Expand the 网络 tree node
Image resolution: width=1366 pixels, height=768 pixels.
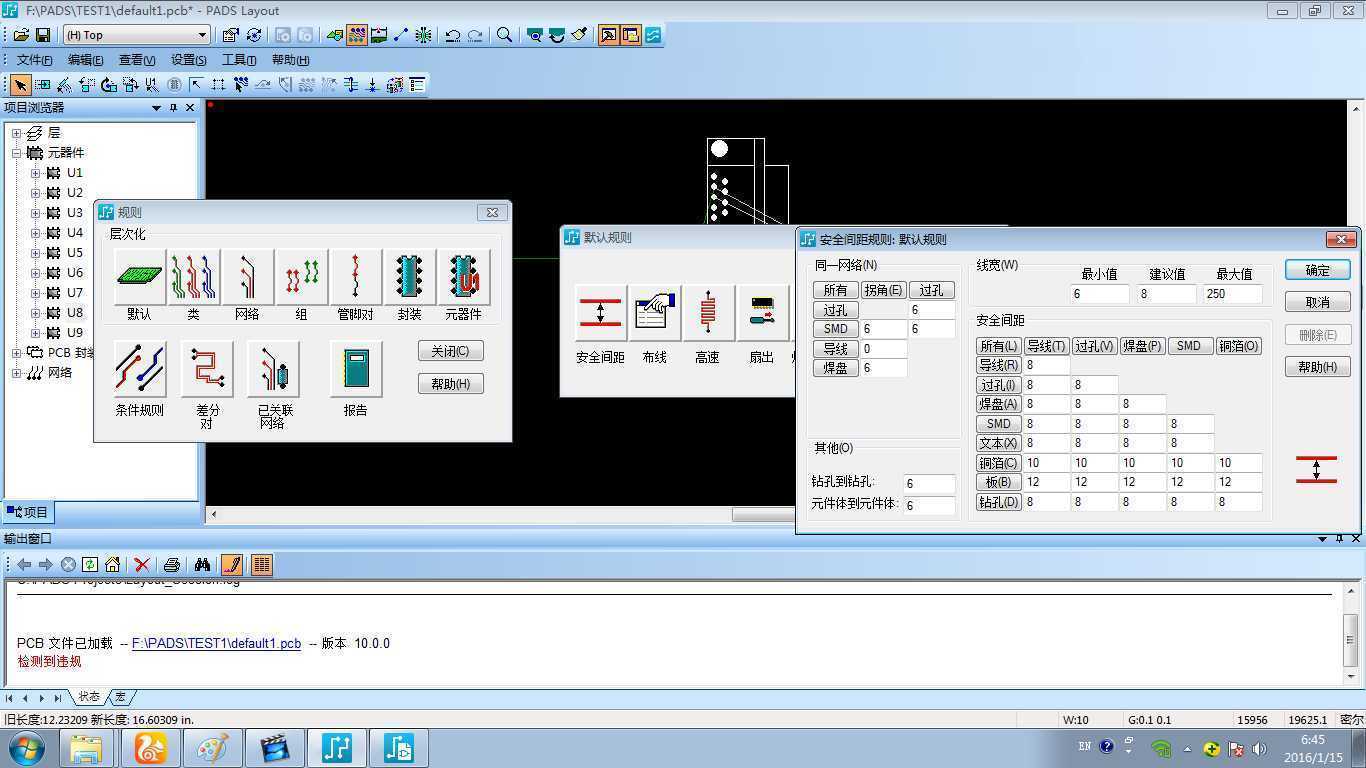click(x=17, y=373)
